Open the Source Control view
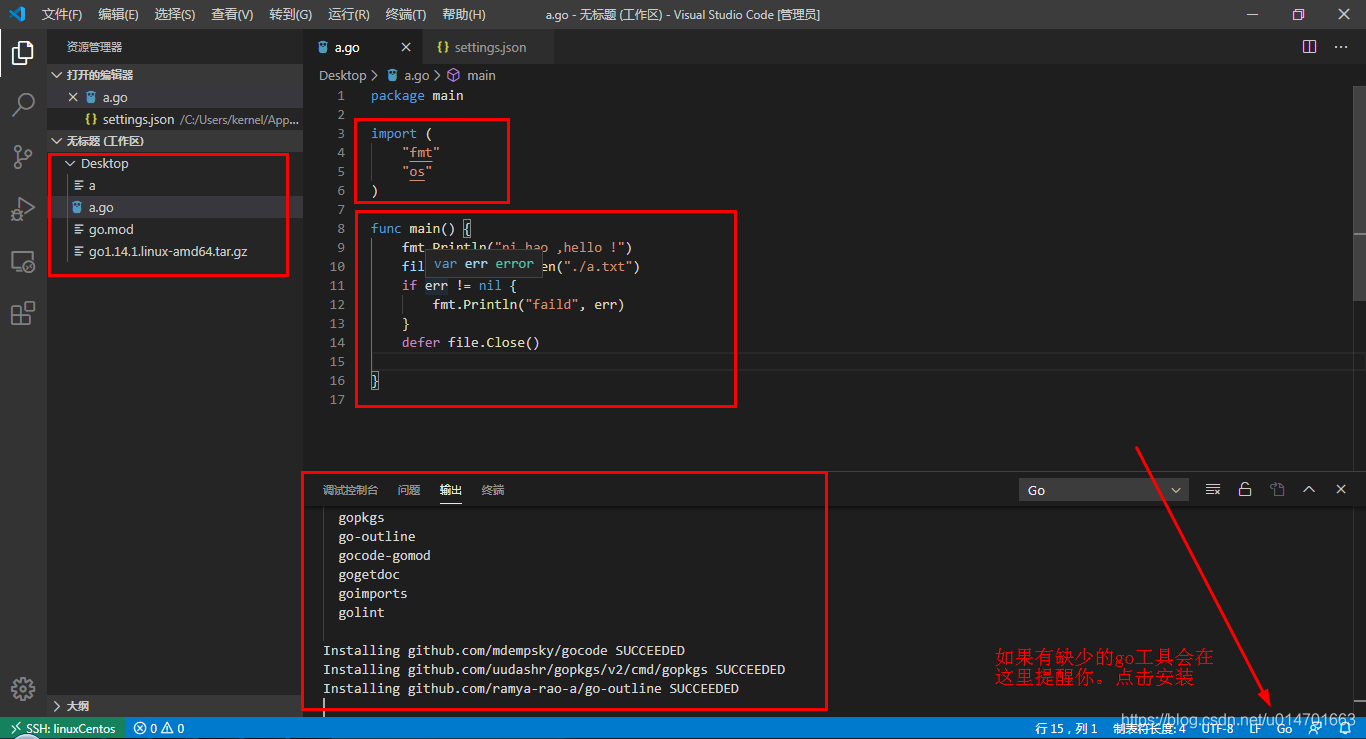Image resolution: width=1366 pixels, height=739 pixels. pyautogui.click(x=23, y=157)
